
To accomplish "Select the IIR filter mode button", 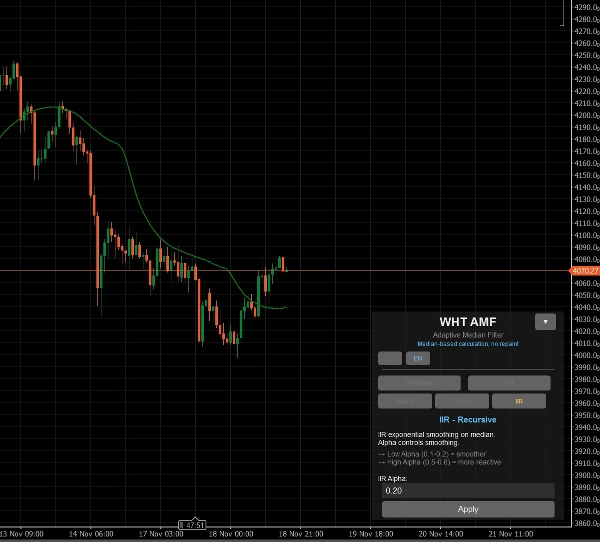I will (x=519, y=401).
